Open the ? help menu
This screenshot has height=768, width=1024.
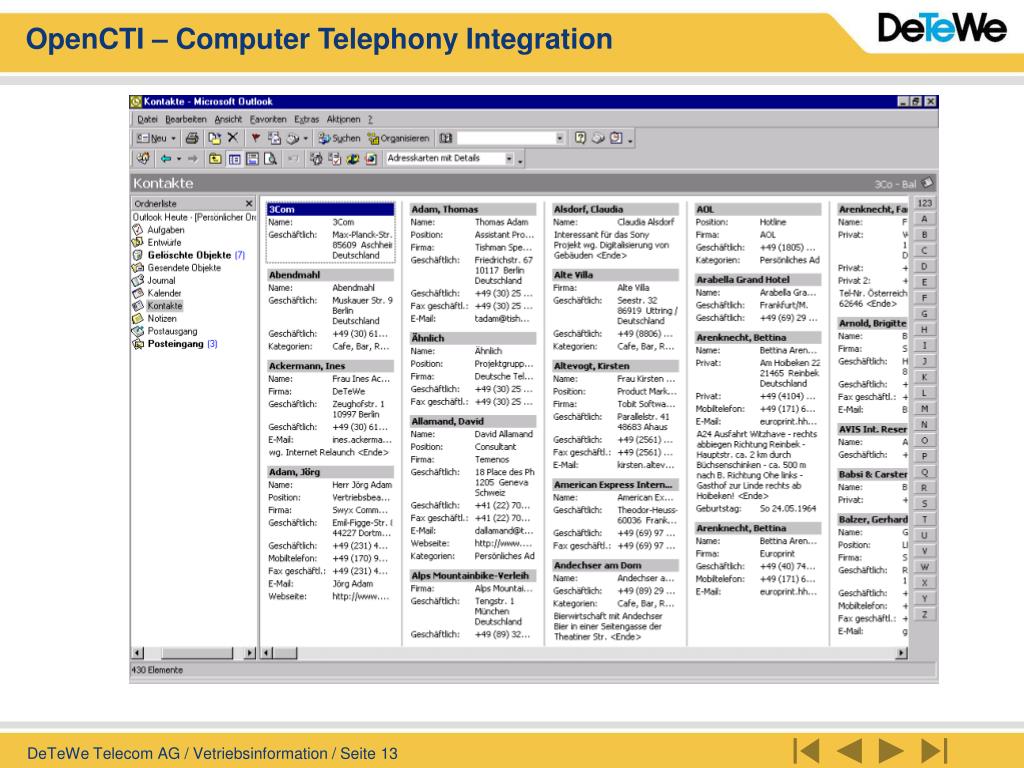coord(370,120)
